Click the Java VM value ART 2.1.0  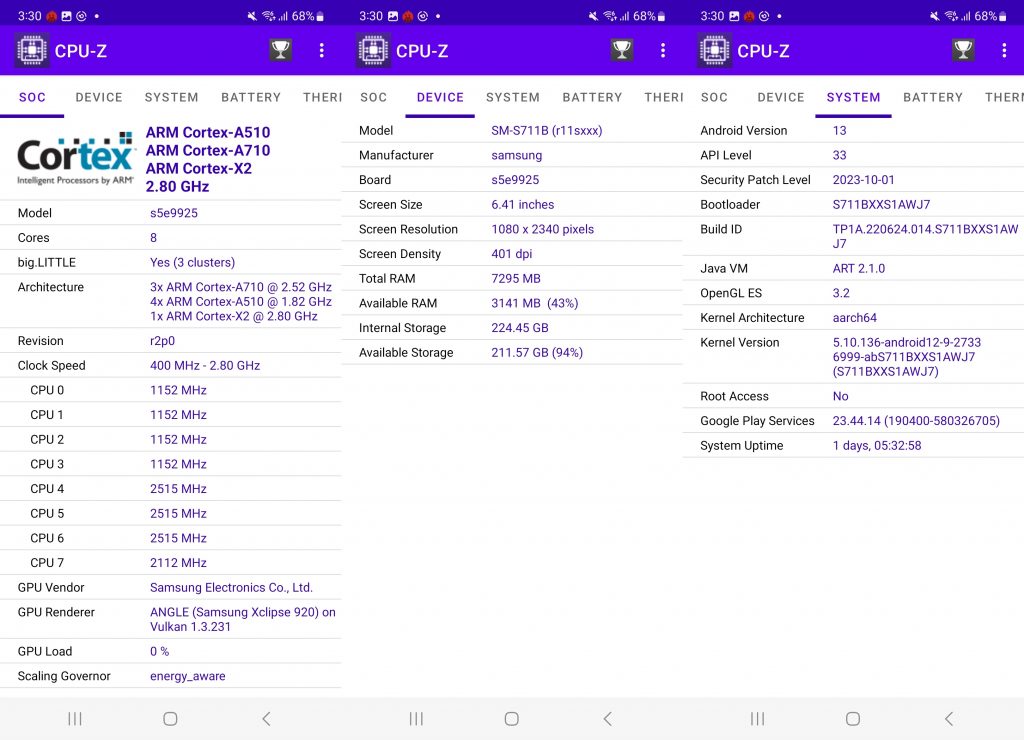click(x=859, y=268)
